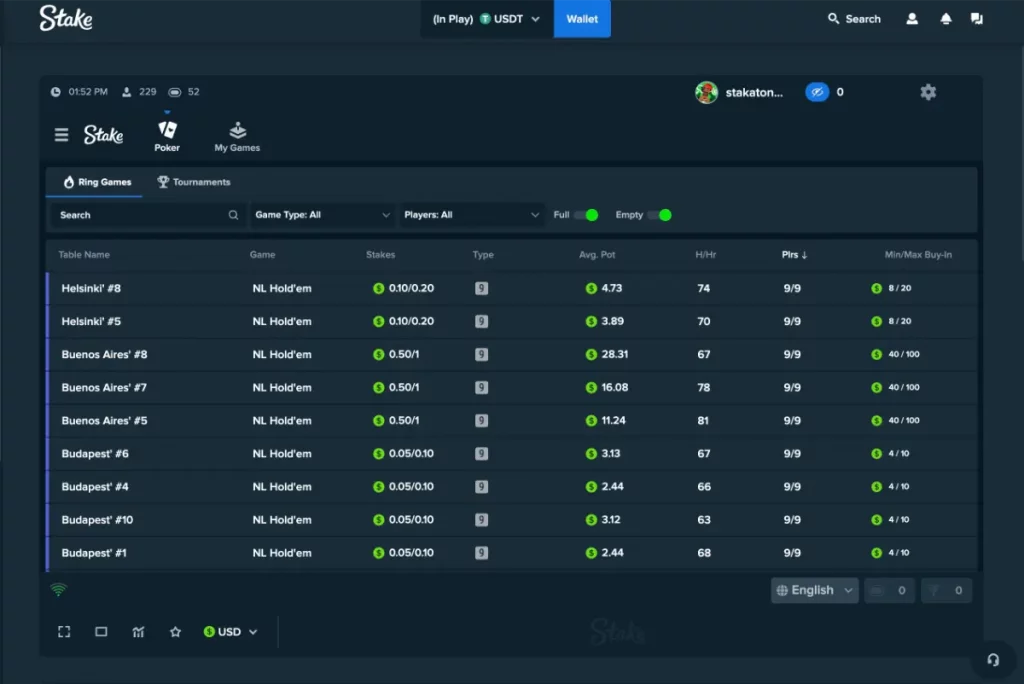This screenshot has width=1024, height=684.
Task: Toggle the Empty tables switch
Action: click(659, 215)
